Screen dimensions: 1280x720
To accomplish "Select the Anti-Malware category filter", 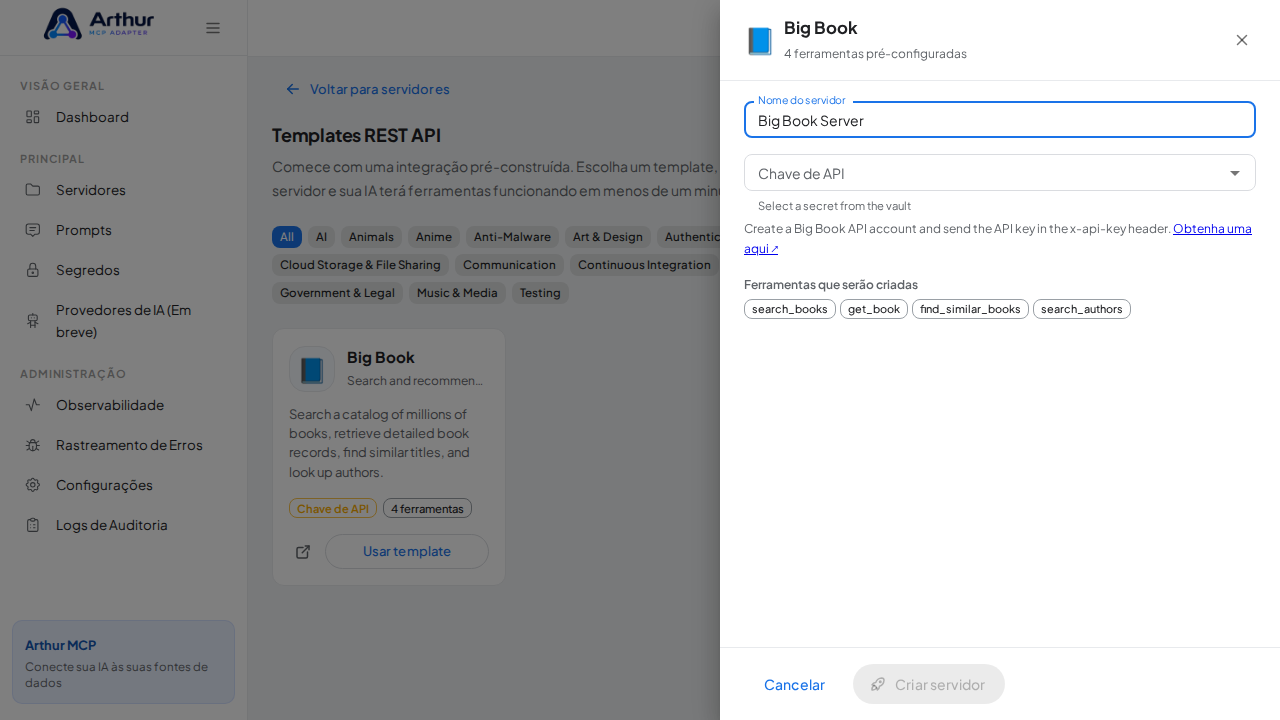I will [x=512, y=237].
